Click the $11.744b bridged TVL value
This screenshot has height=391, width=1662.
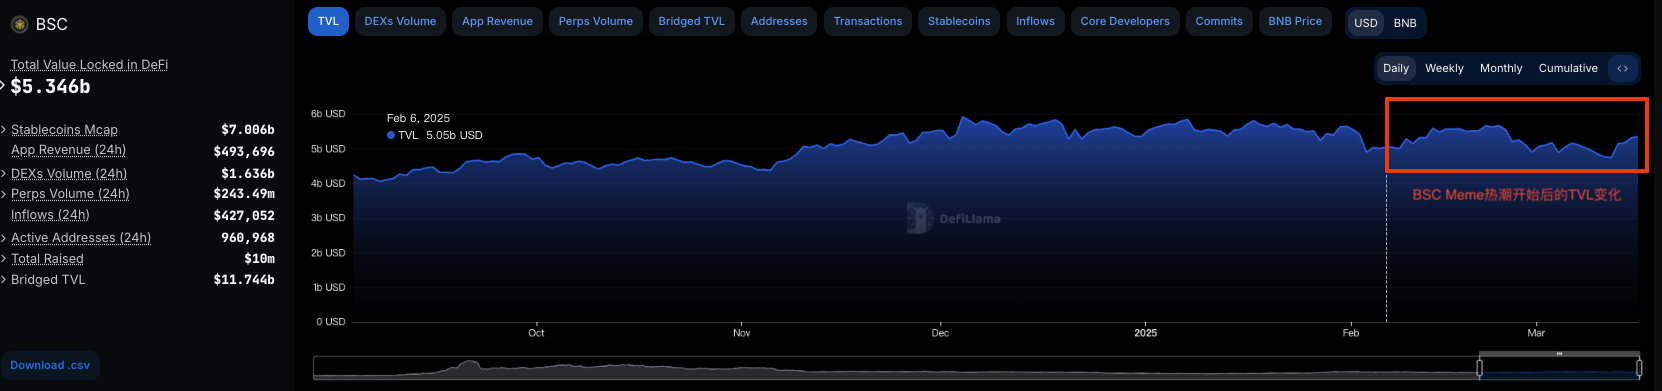(244, 280)
